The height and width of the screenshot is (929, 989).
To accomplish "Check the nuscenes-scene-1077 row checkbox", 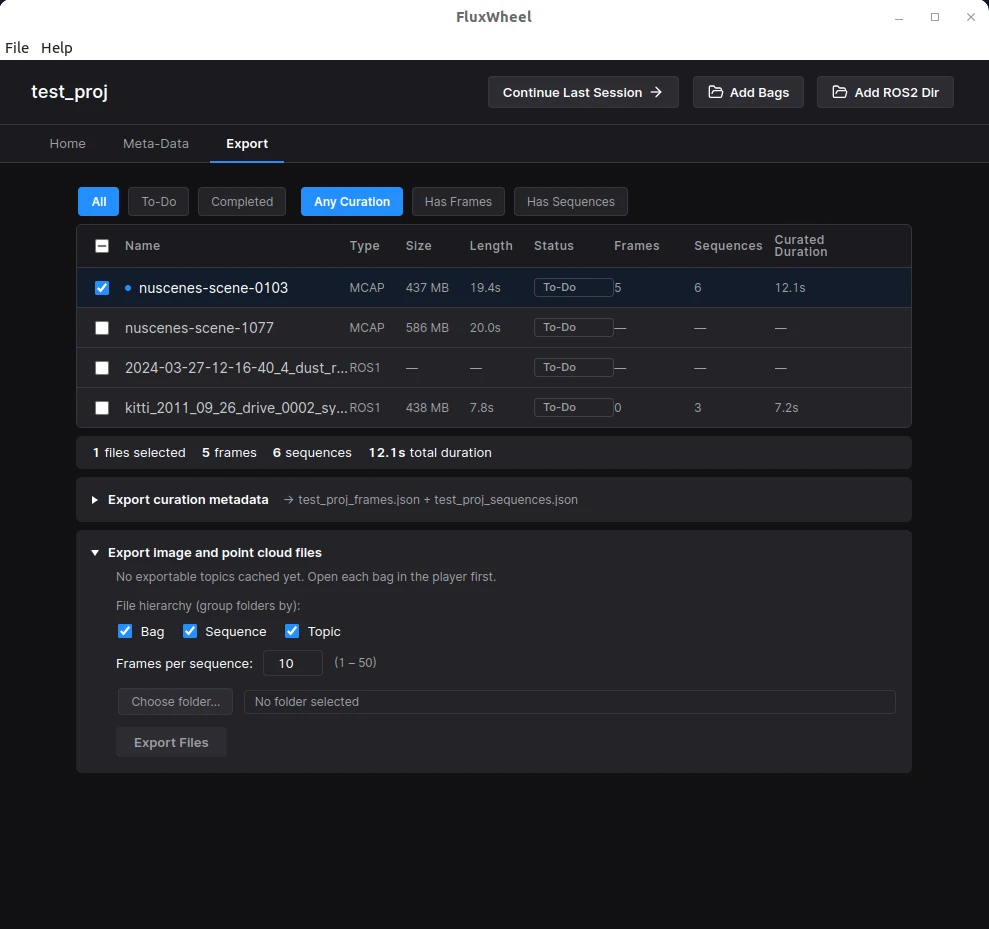I will 102,328.
